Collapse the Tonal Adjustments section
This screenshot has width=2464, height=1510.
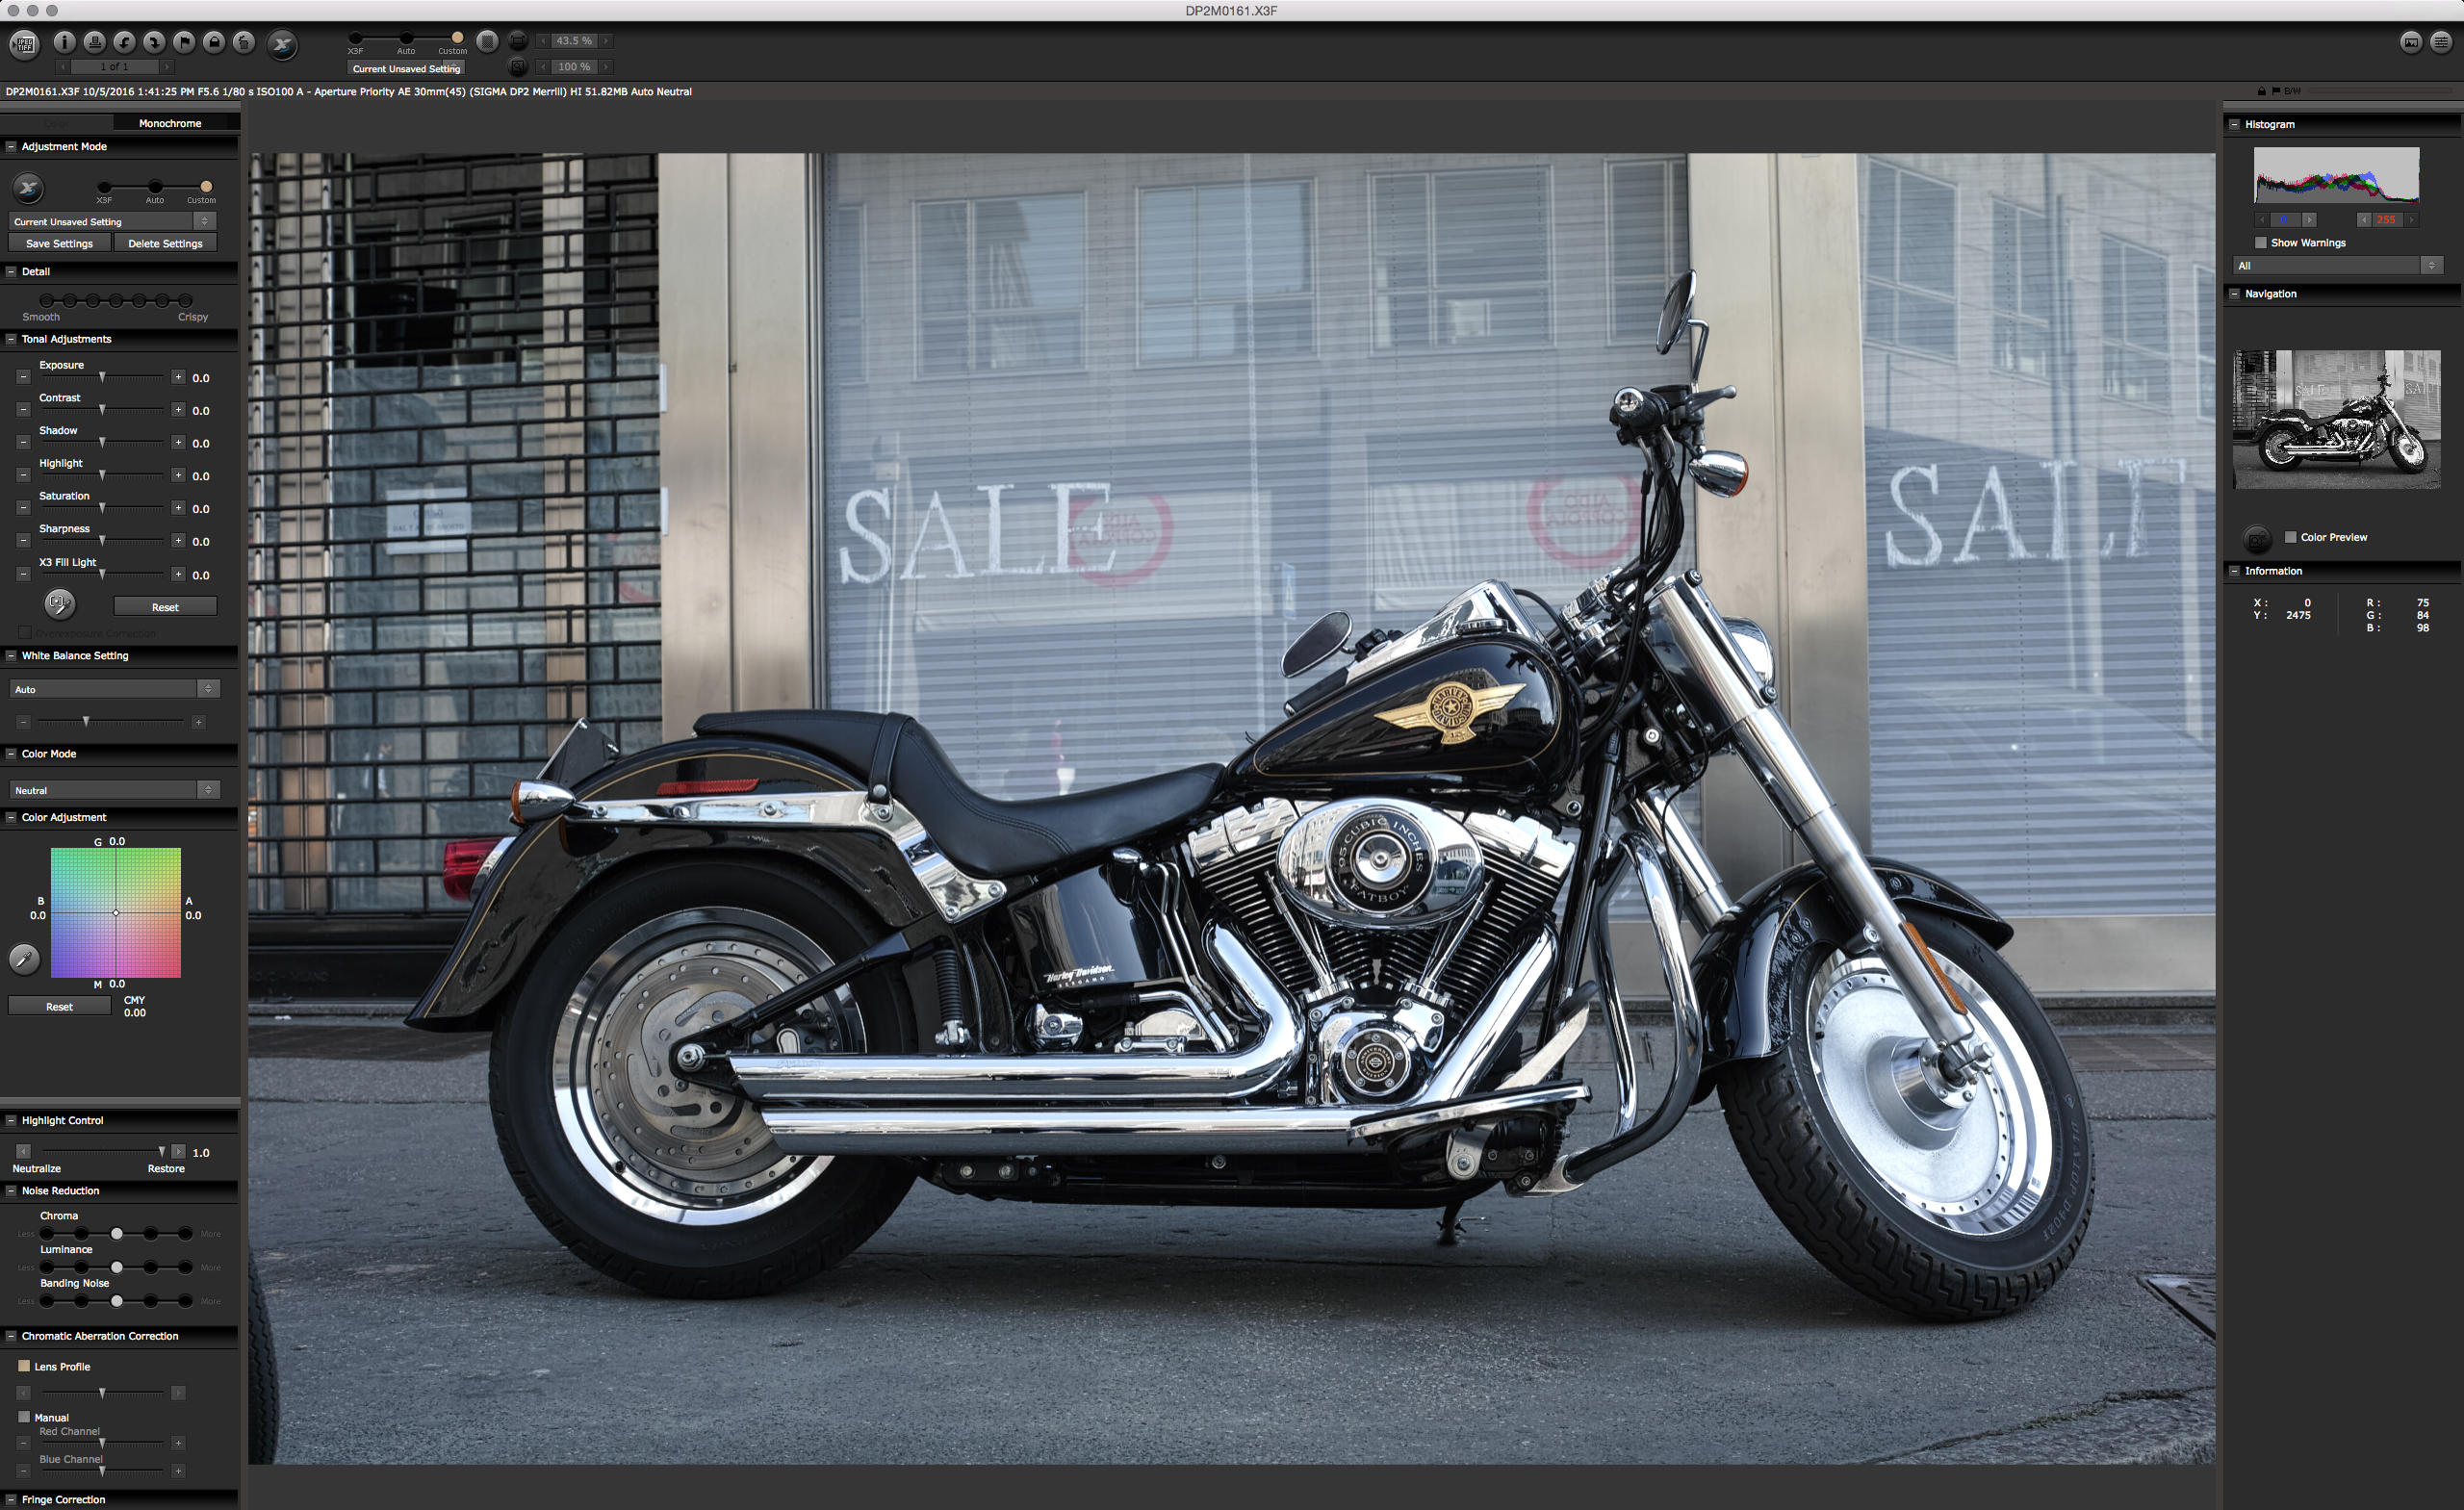(11, 339)
